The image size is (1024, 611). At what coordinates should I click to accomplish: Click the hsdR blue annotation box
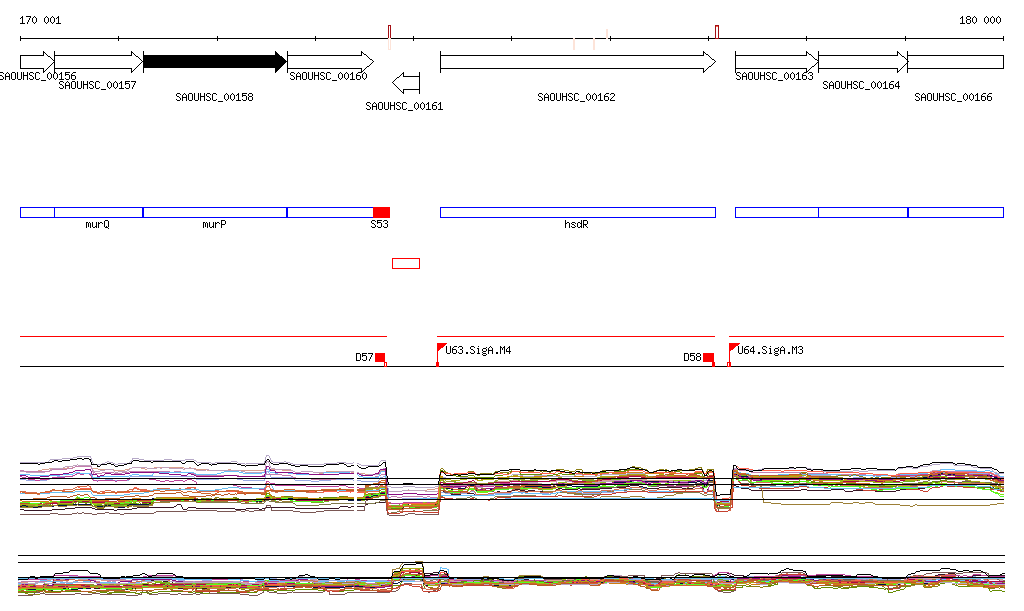click(x=578, y=212)
